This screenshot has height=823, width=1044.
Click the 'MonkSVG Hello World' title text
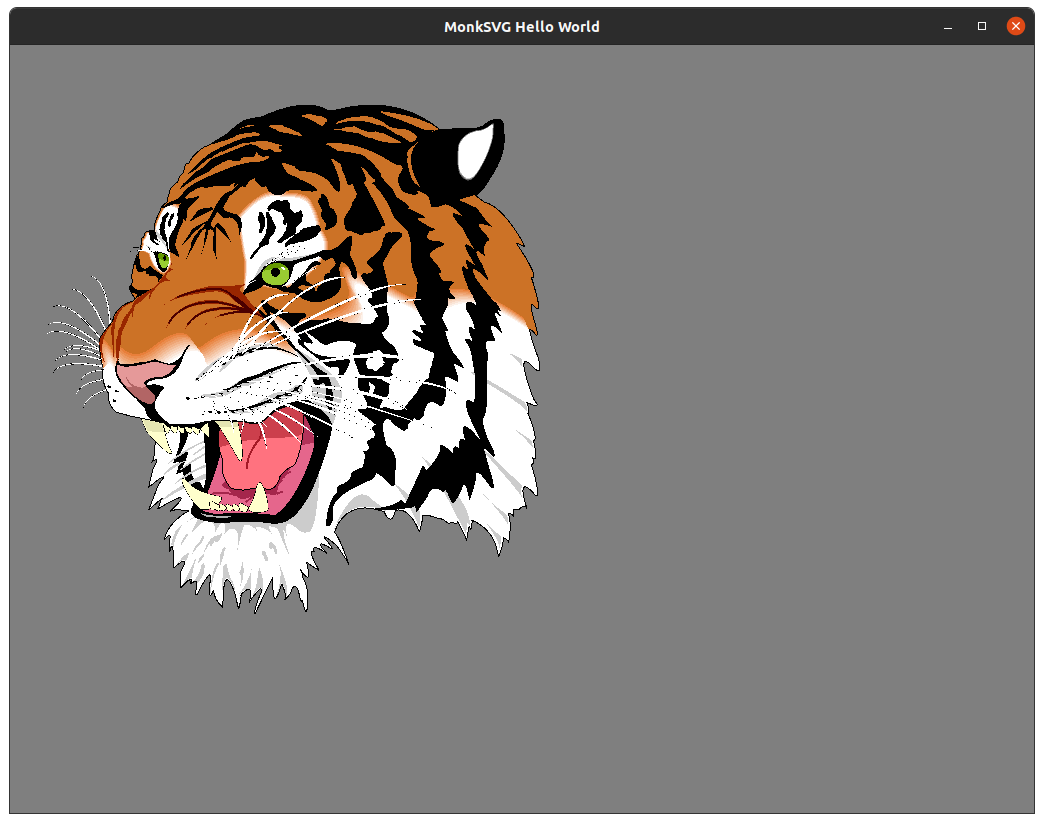coord(521,27)
